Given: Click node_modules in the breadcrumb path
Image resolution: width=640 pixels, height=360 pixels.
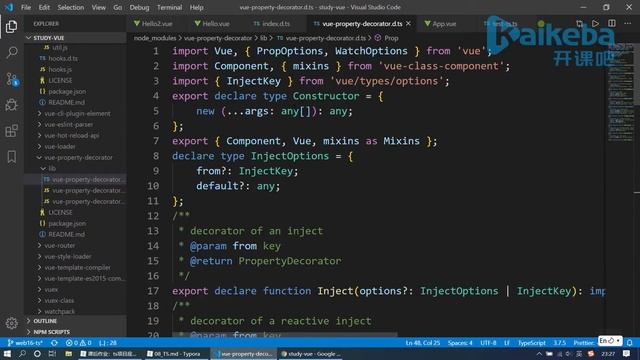Looking at the screenshot, I should [155, 38].
